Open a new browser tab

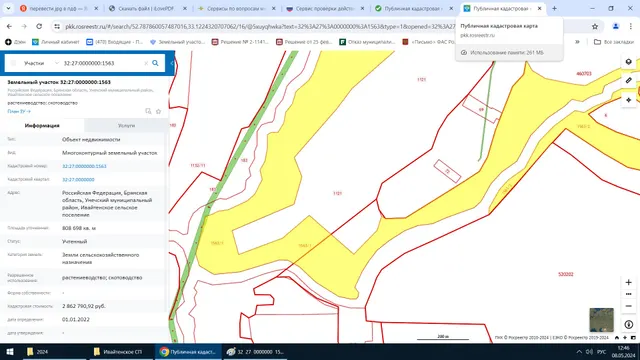point(554,8)
